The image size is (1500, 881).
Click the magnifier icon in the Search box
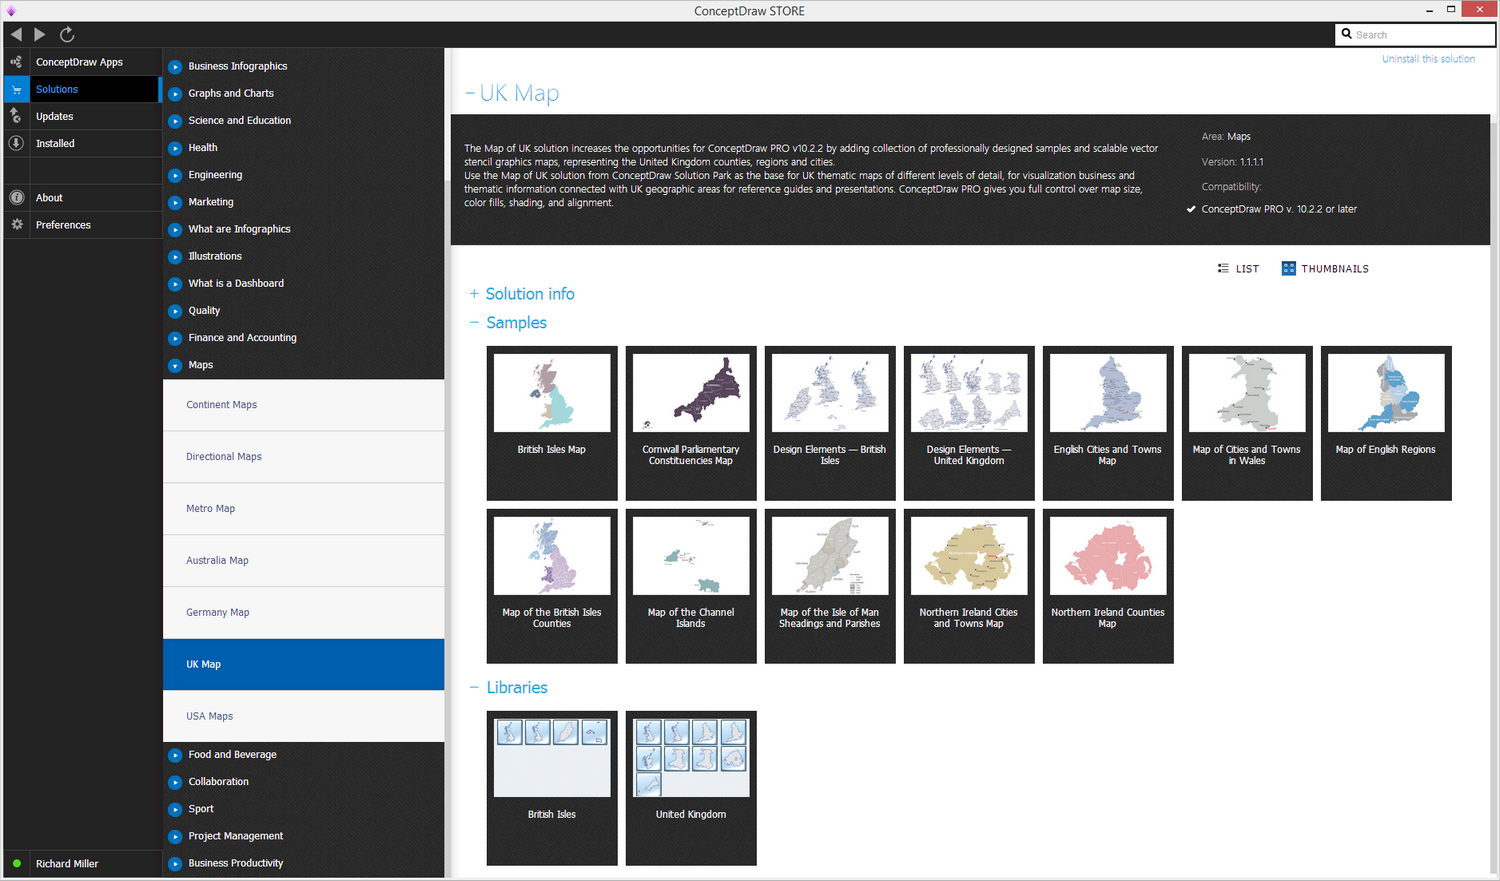(x=1347, y=34)
